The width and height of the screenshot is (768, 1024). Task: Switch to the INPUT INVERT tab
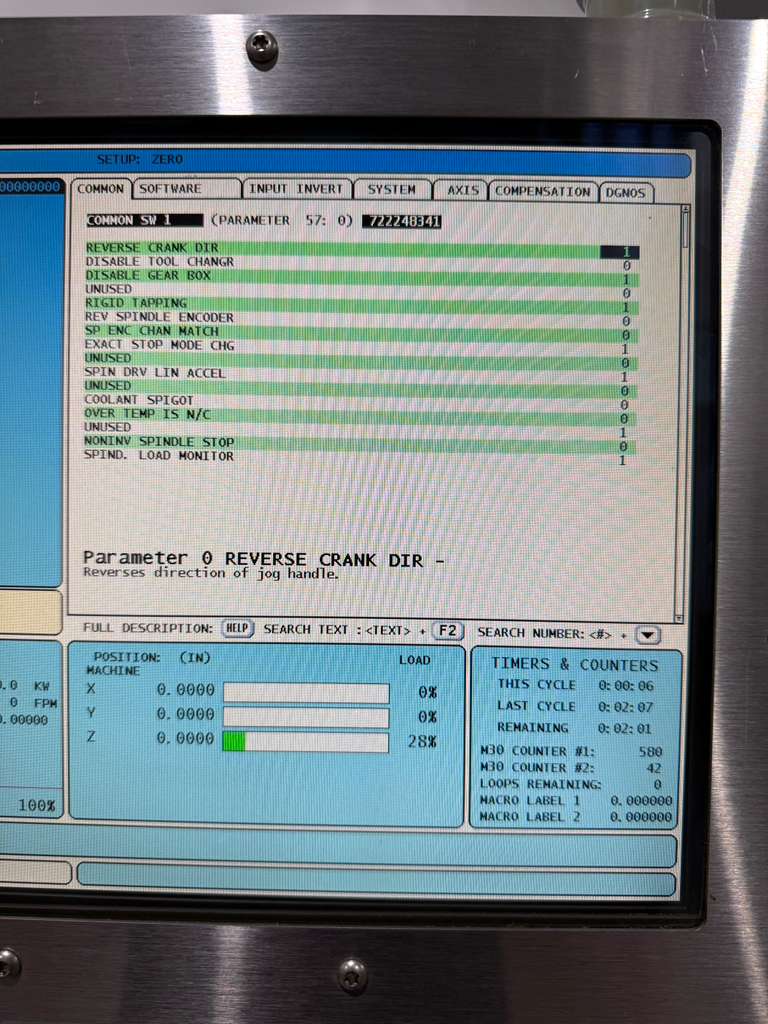pyautogui.click(x=296, y=189)
